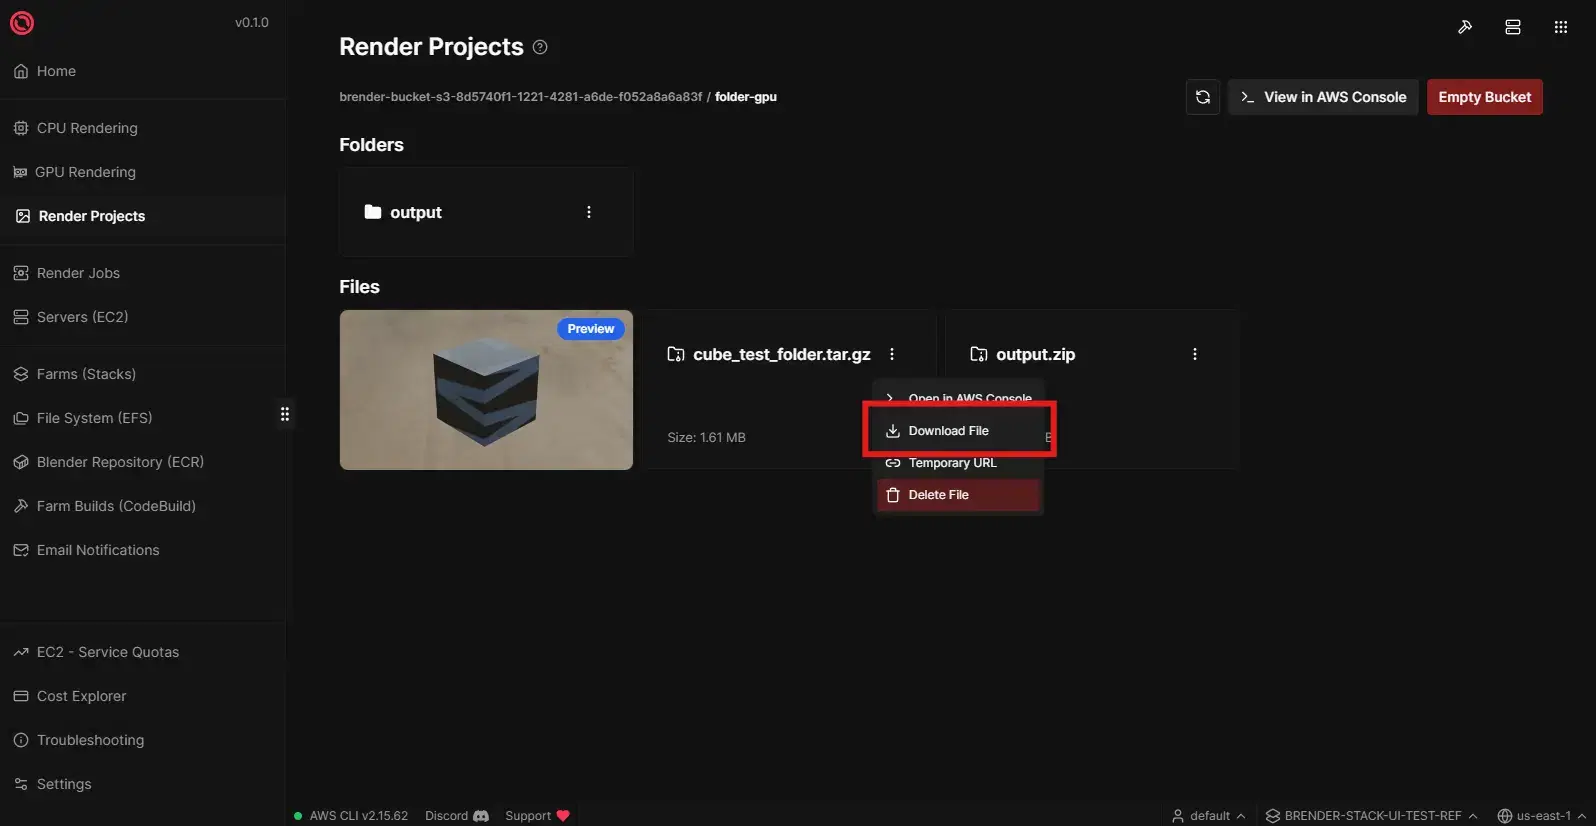Click the refresh bucket icon button

[1203, 97]
